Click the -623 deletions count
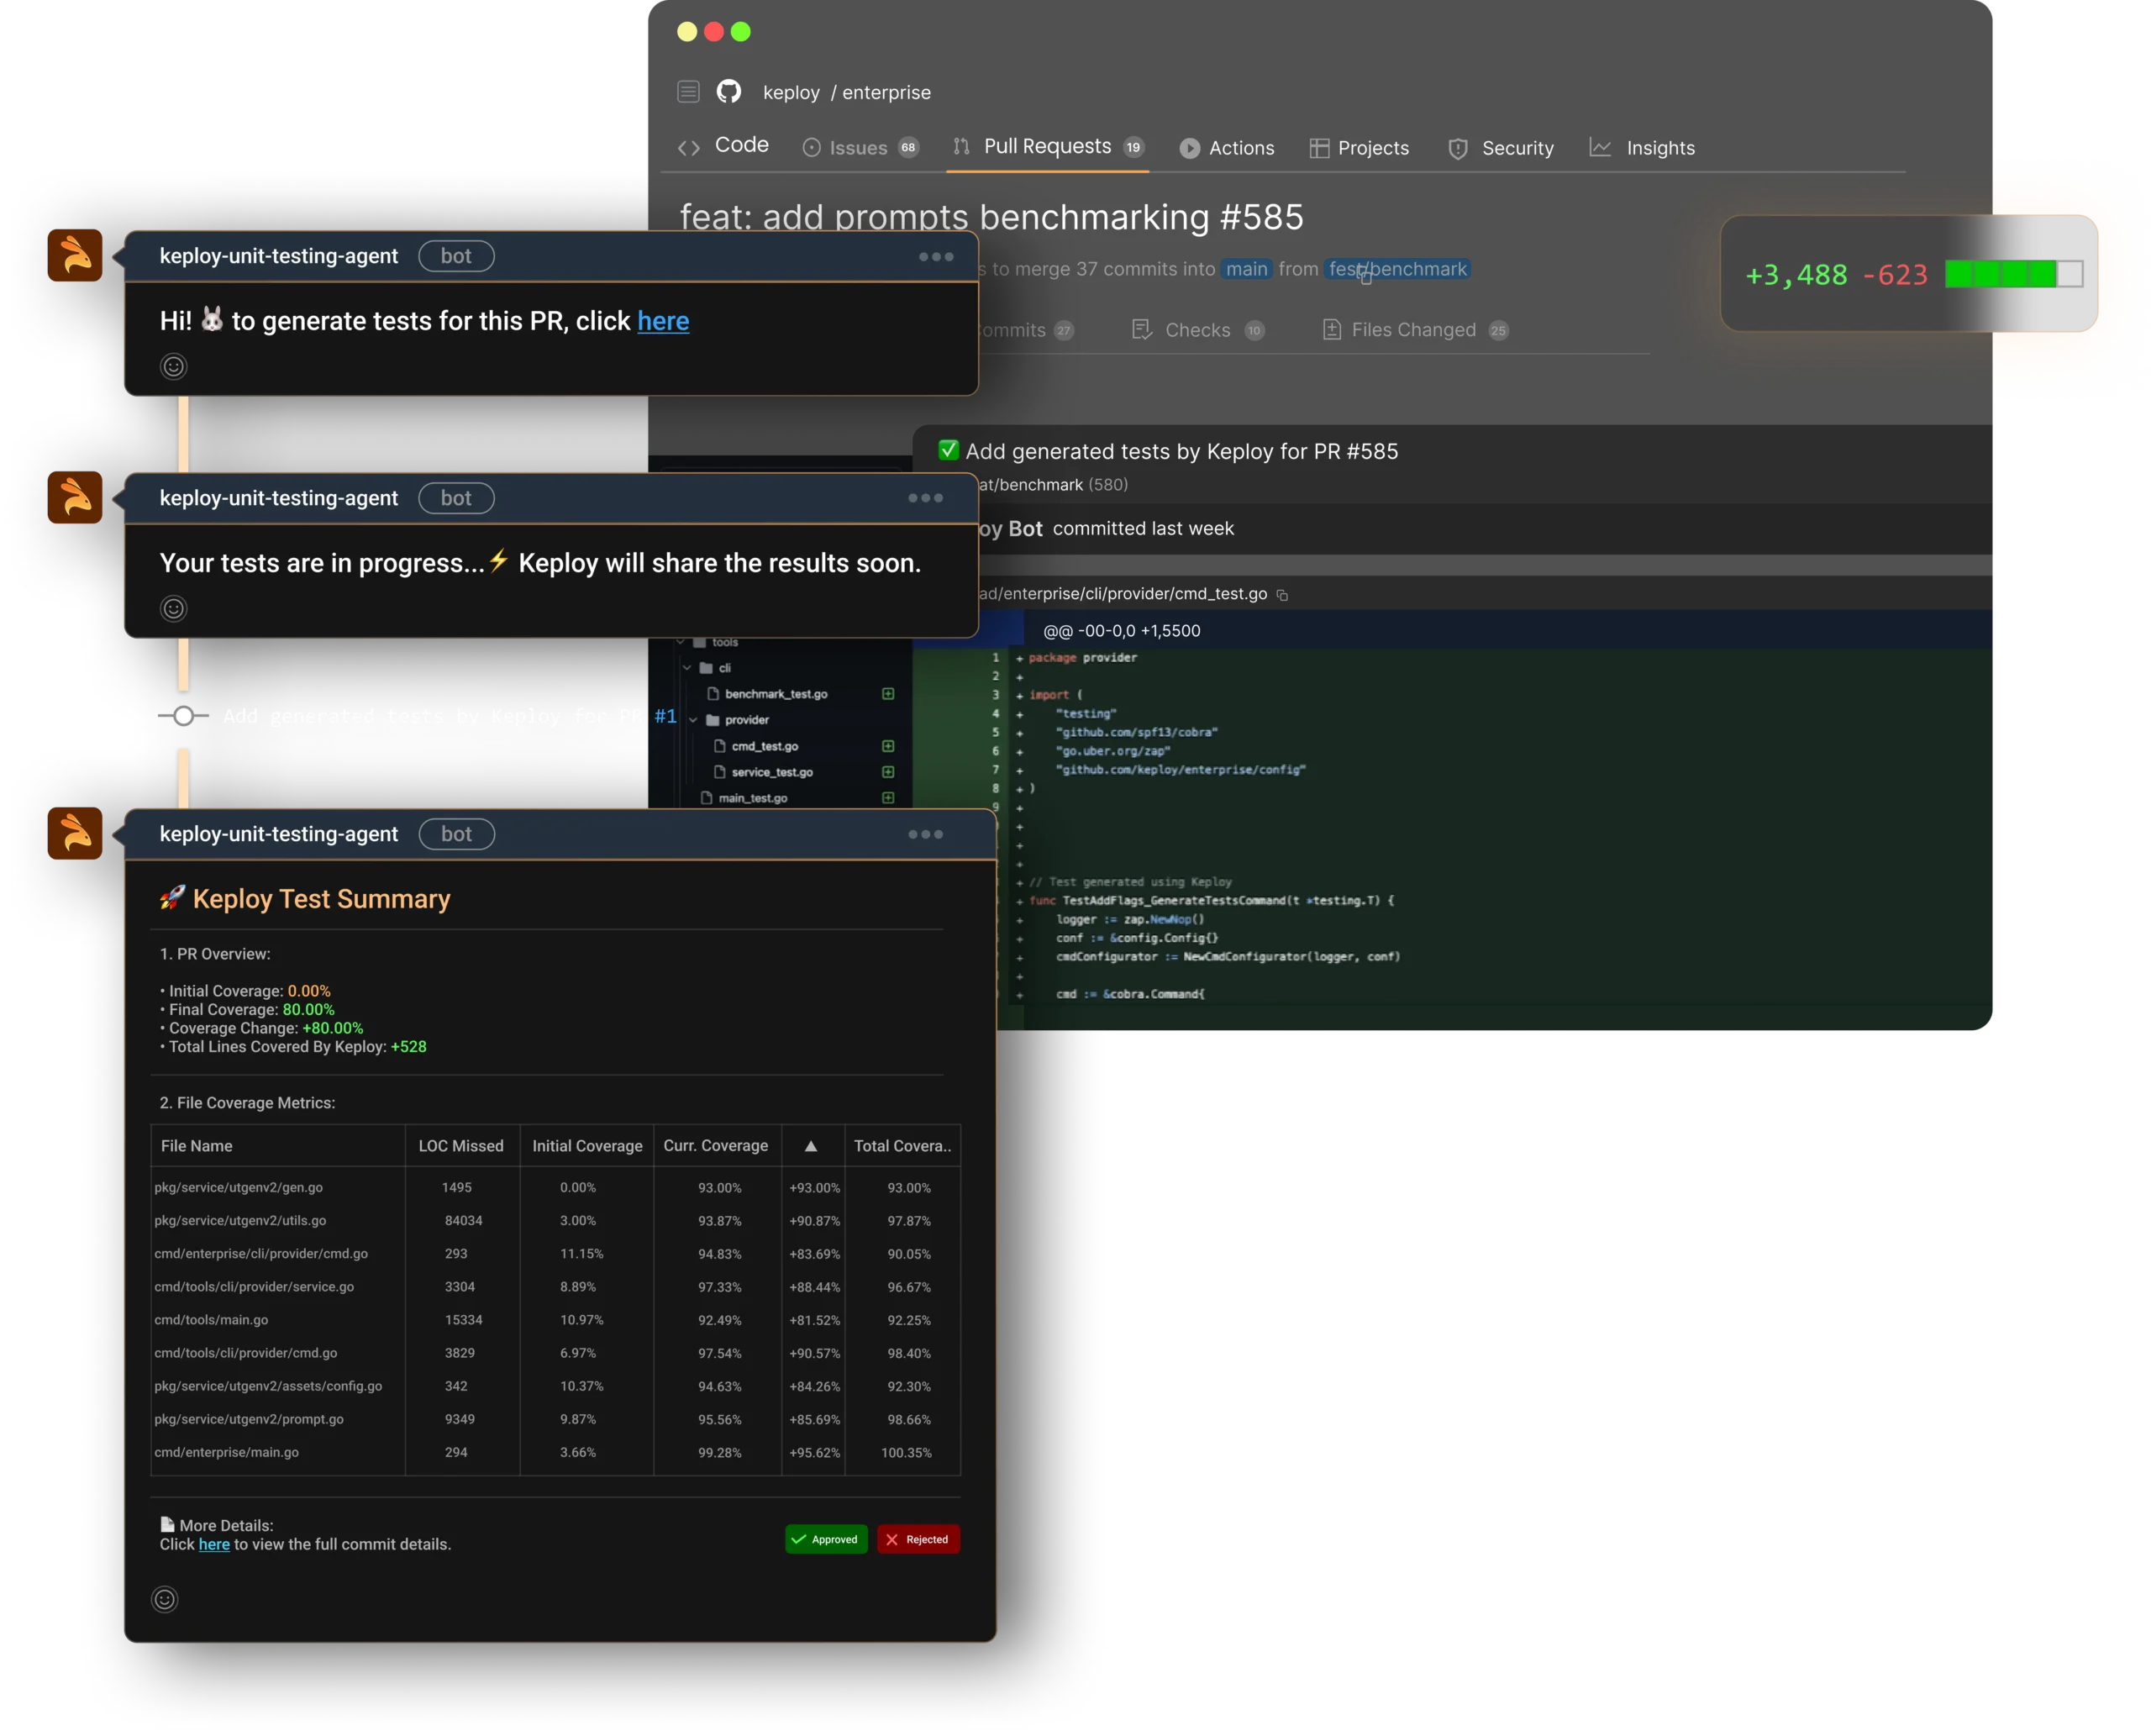 tap(1895, 275)
